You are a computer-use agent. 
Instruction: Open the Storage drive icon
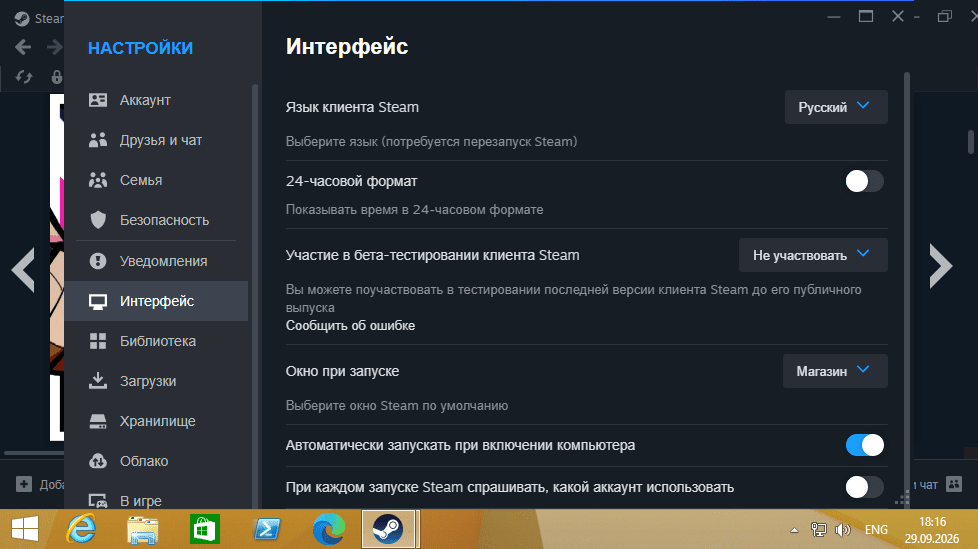[98, 421]
